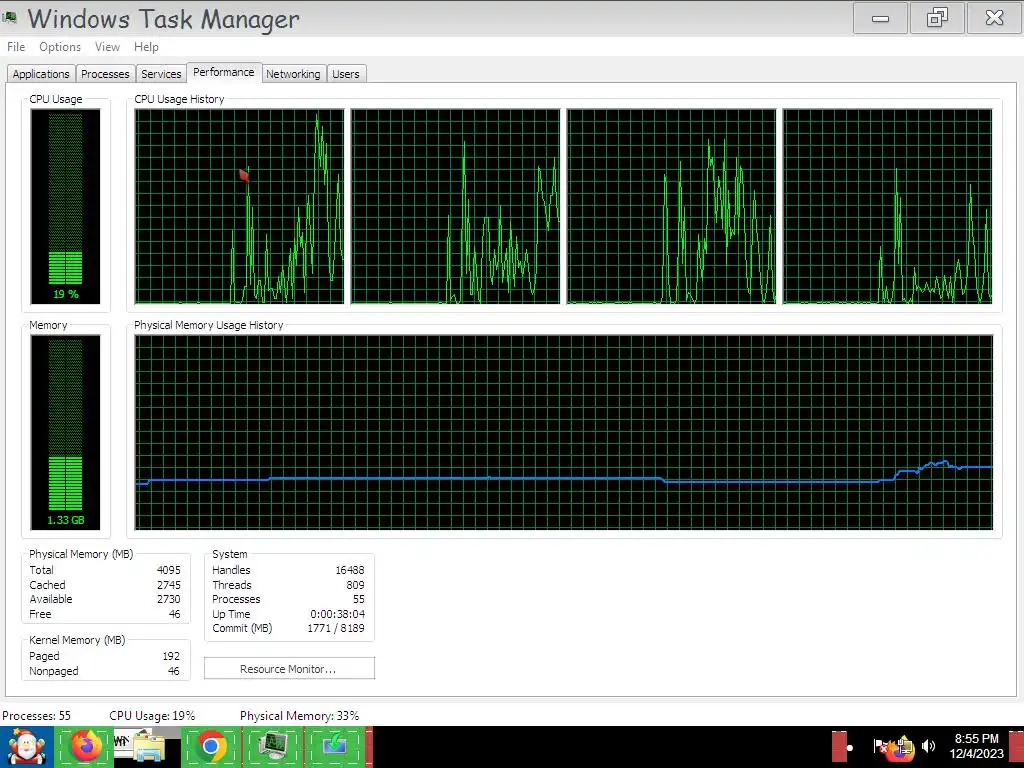Click the first CPU usage history graph
The width and height of the screenshot is (1024, 768).
(239, 206)
